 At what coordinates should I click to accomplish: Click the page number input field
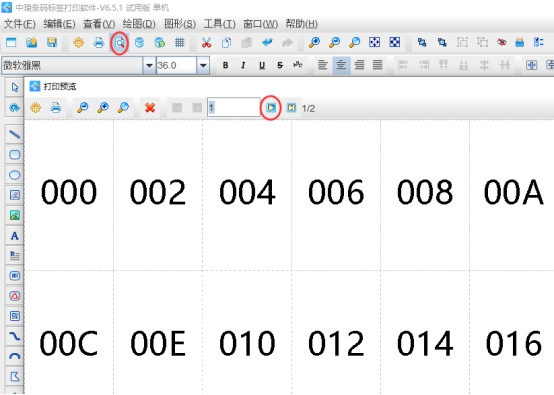click(234, 107)
